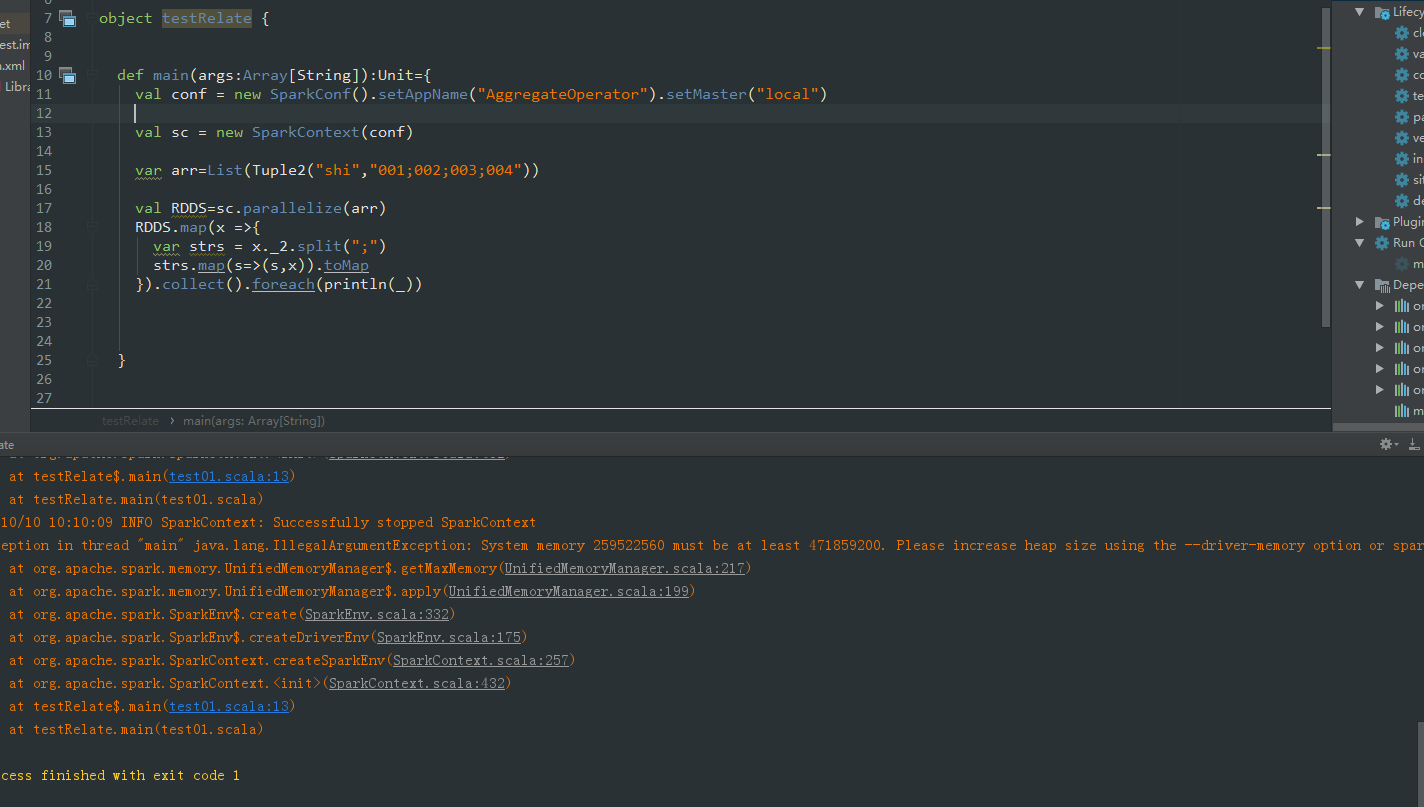Open the SparkContext.scala:432 link
The height and width of the screenshot is (807, 1424).
(417, 683)
